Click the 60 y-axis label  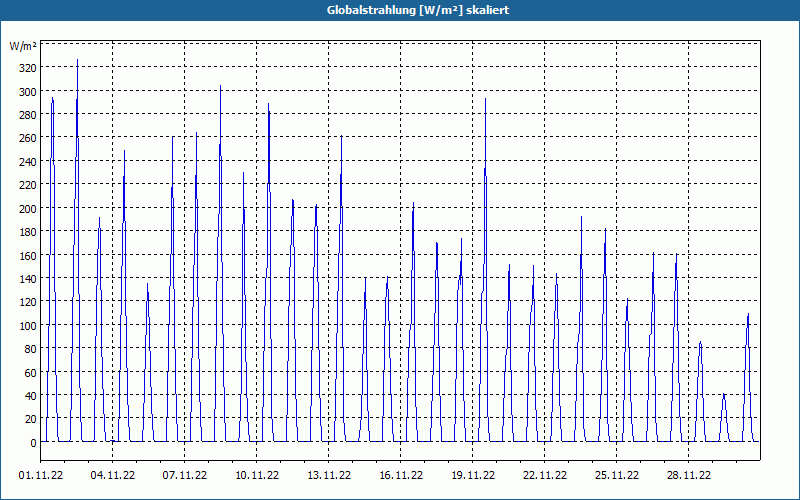[x=30, y=372]
